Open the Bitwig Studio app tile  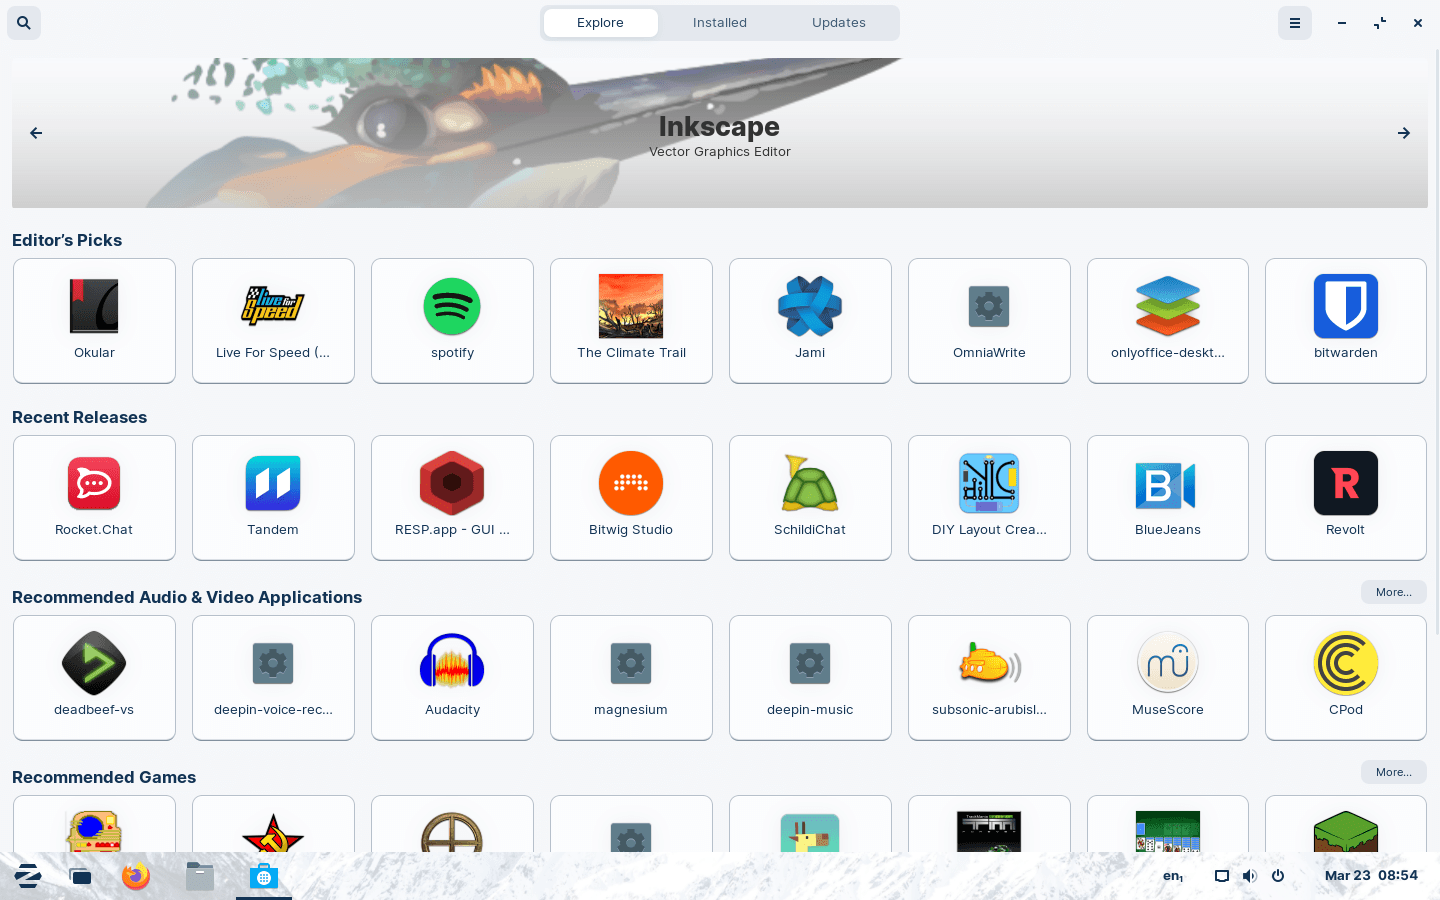631,498
